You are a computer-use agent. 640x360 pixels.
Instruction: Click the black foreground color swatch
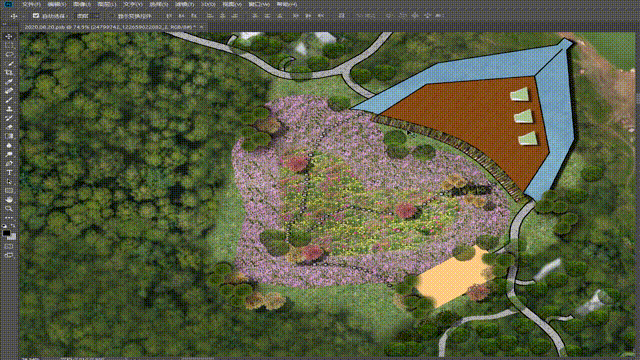tap(7, 233)
